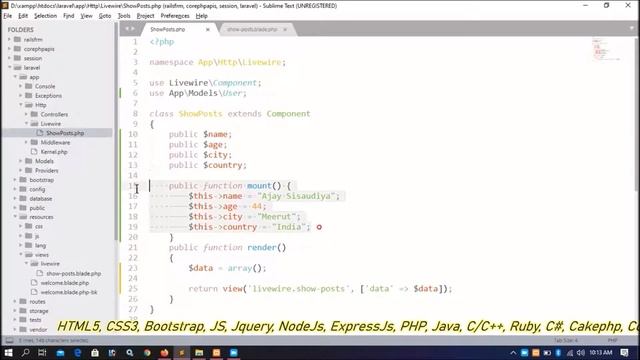This screenshot has width=640, height=360.
Task: Open the Help menu
Action: point(202,16)
